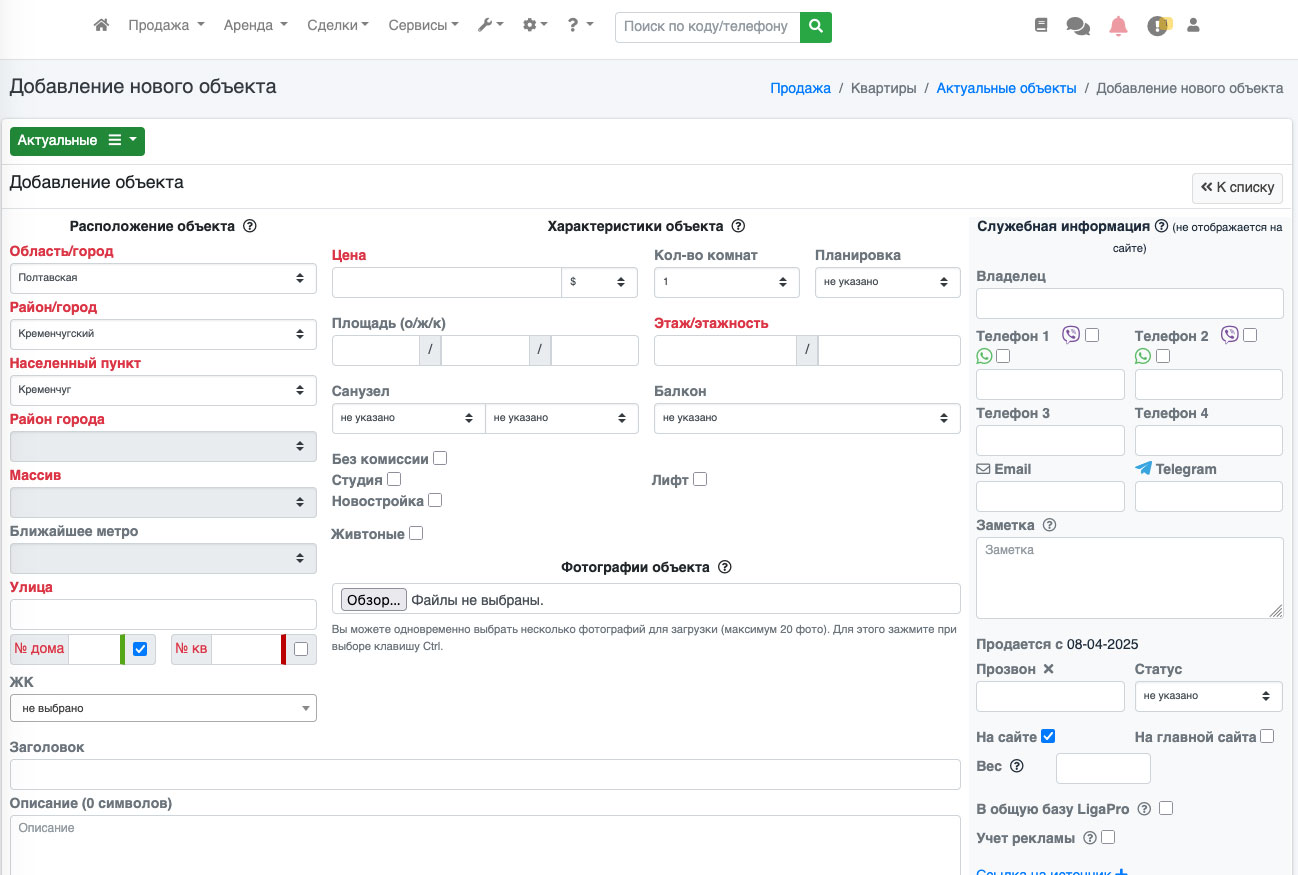Click the Обзор... file browse button
Image resolution: width=1298 pixels, height=875 pixels.
coord(374,600)
